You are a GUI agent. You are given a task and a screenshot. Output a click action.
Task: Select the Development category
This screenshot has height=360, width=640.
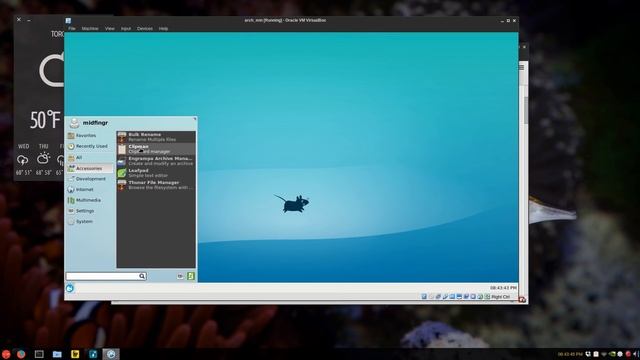(90, 179)
